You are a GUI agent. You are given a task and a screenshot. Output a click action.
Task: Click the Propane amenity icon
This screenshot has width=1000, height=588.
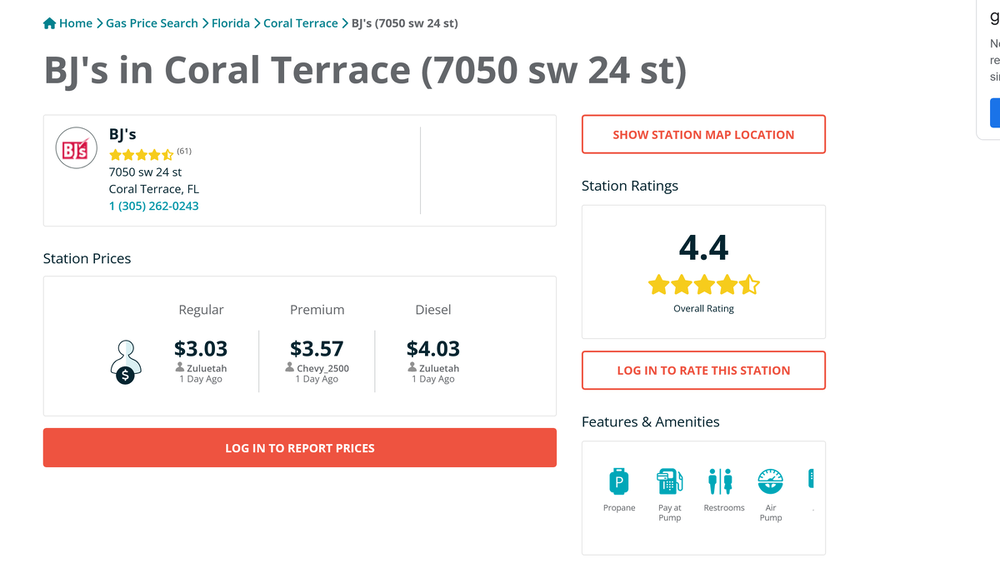(619, 481)
